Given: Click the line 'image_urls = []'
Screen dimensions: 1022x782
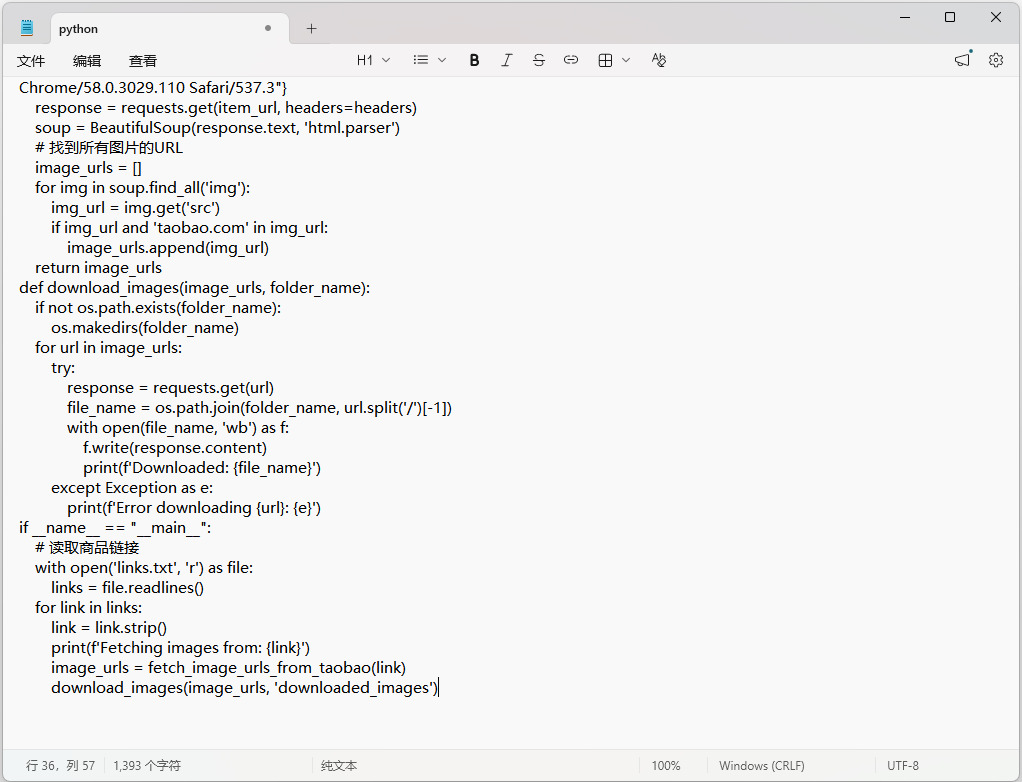Looking at the screenshot, I should [88, 168].
